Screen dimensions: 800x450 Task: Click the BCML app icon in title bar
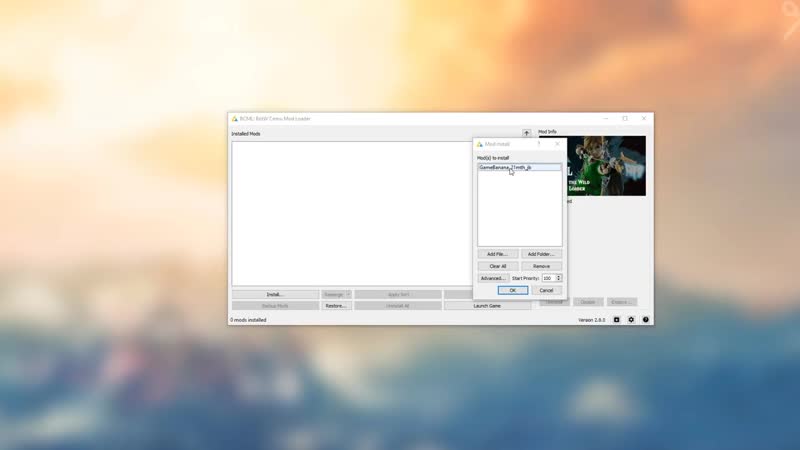(235, 118)
